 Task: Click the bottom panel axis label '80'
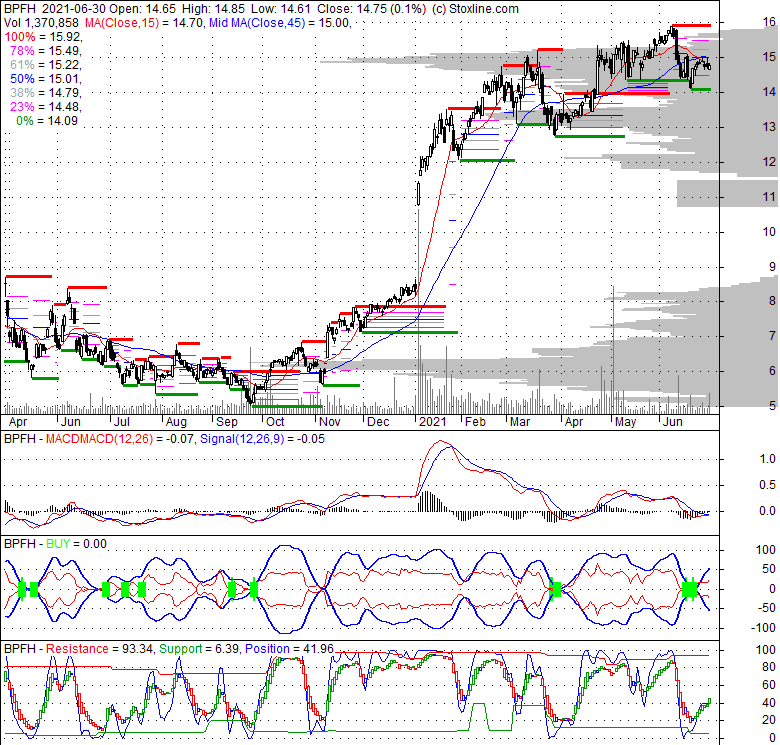(769, 667)
